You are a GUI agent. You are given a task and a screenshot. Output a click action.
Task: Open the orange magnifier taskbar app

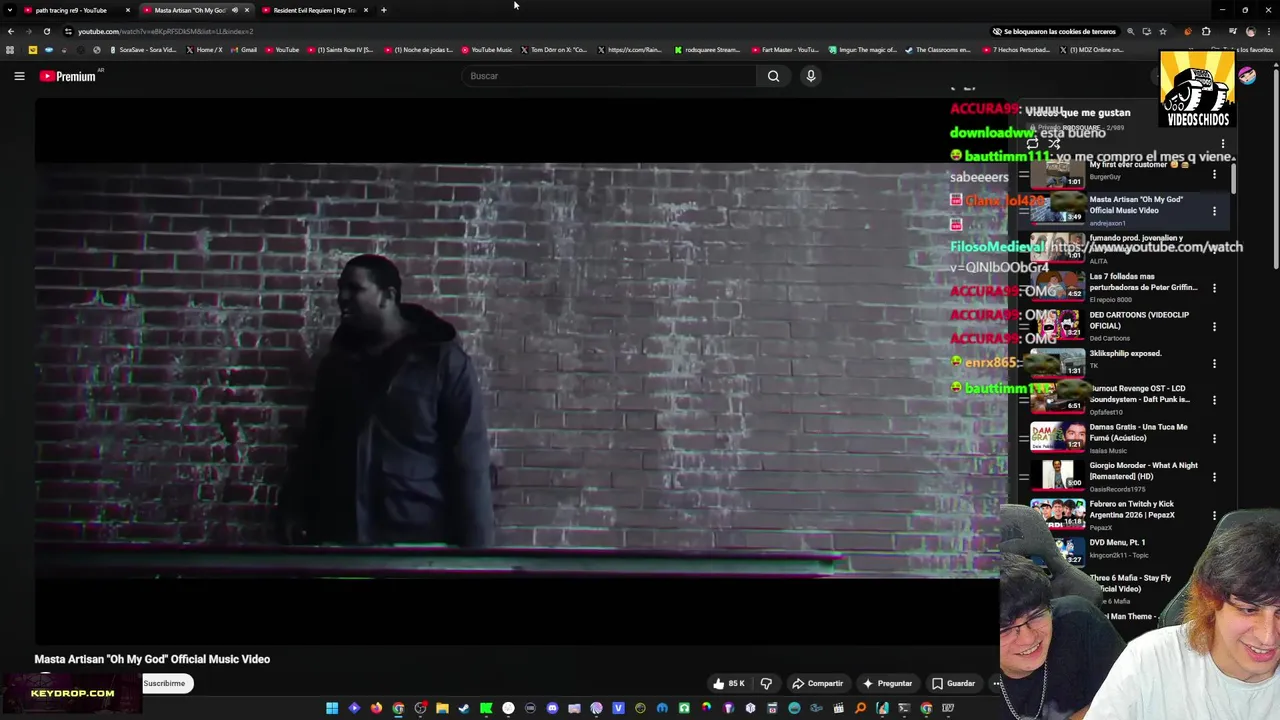click(860, 708)
